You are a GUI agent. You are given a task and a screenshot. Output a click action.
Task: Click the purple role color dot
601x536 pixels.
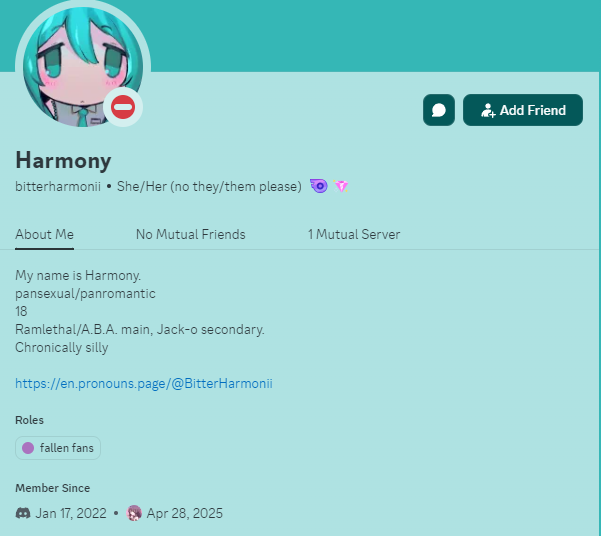click(x=28, y=448)
